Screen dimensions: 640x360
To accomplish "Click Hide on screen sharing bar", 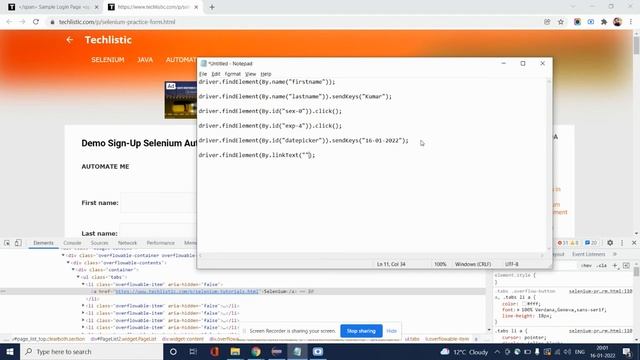I will (x=391, y=331).
